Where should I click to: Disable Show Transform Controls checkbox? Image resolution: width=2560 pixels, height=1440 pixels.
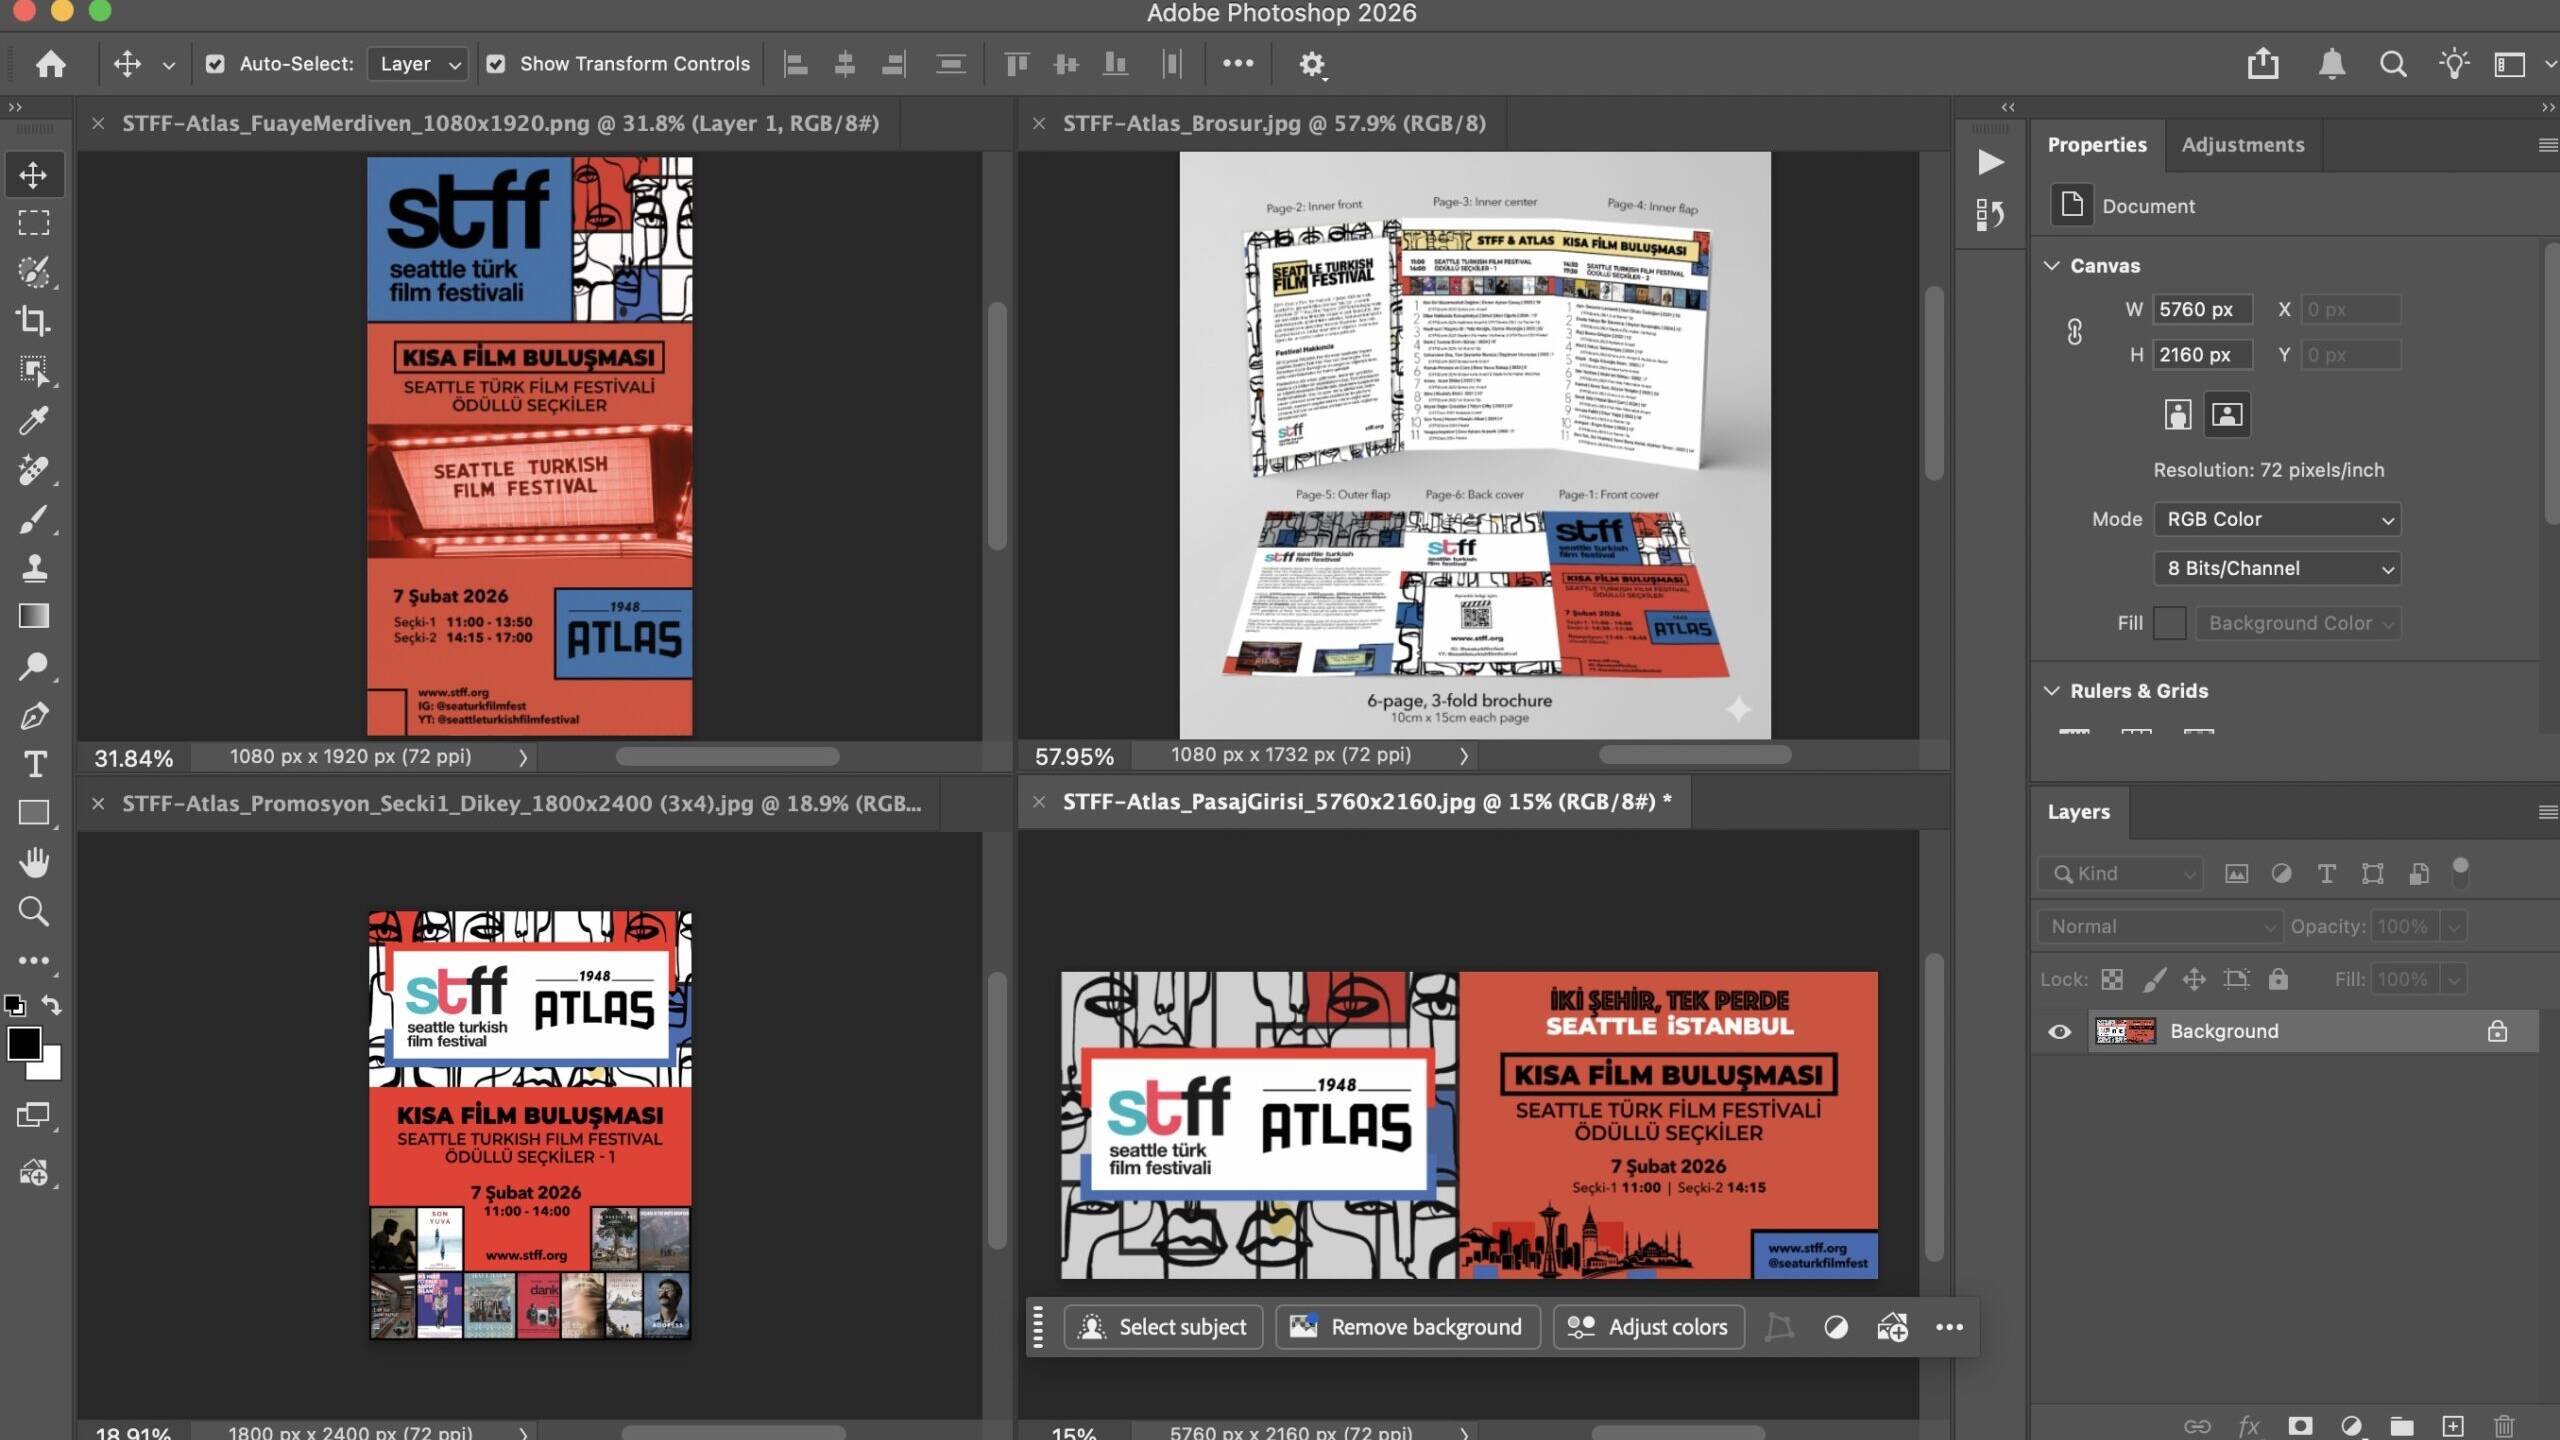[x=495, y=64]
